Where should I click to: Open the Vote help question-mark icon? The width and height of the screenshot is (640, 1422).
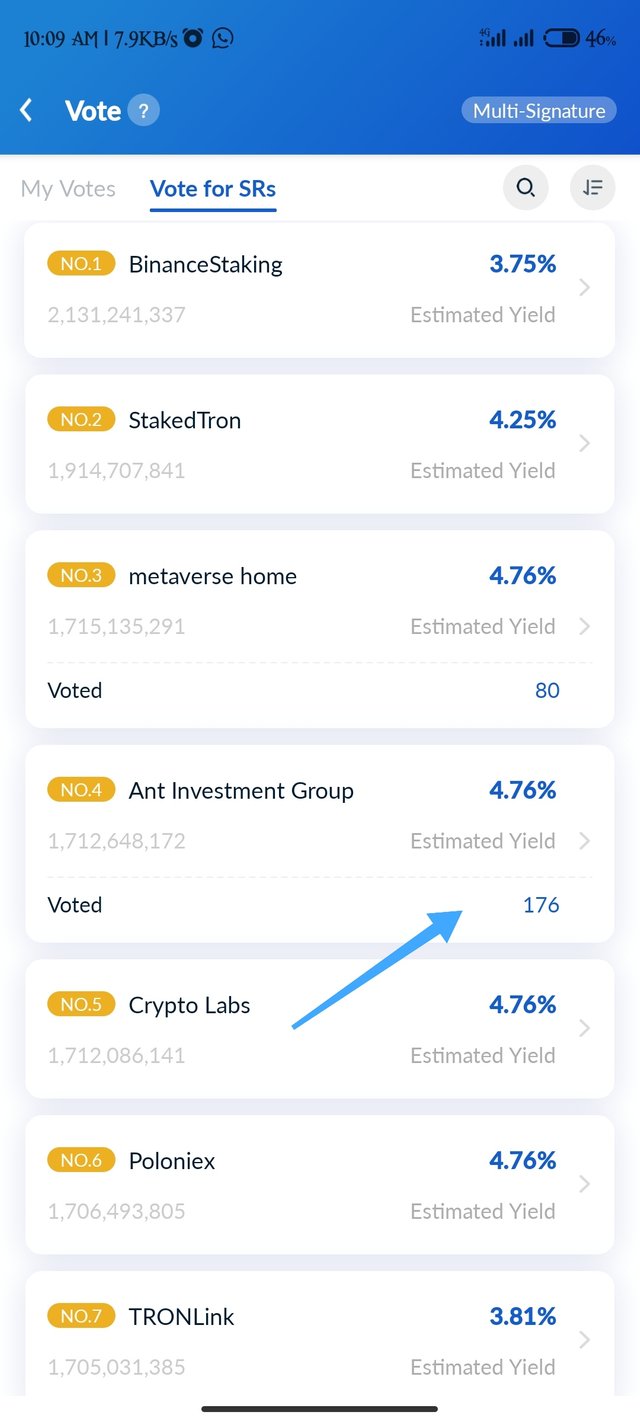point(143,110)
